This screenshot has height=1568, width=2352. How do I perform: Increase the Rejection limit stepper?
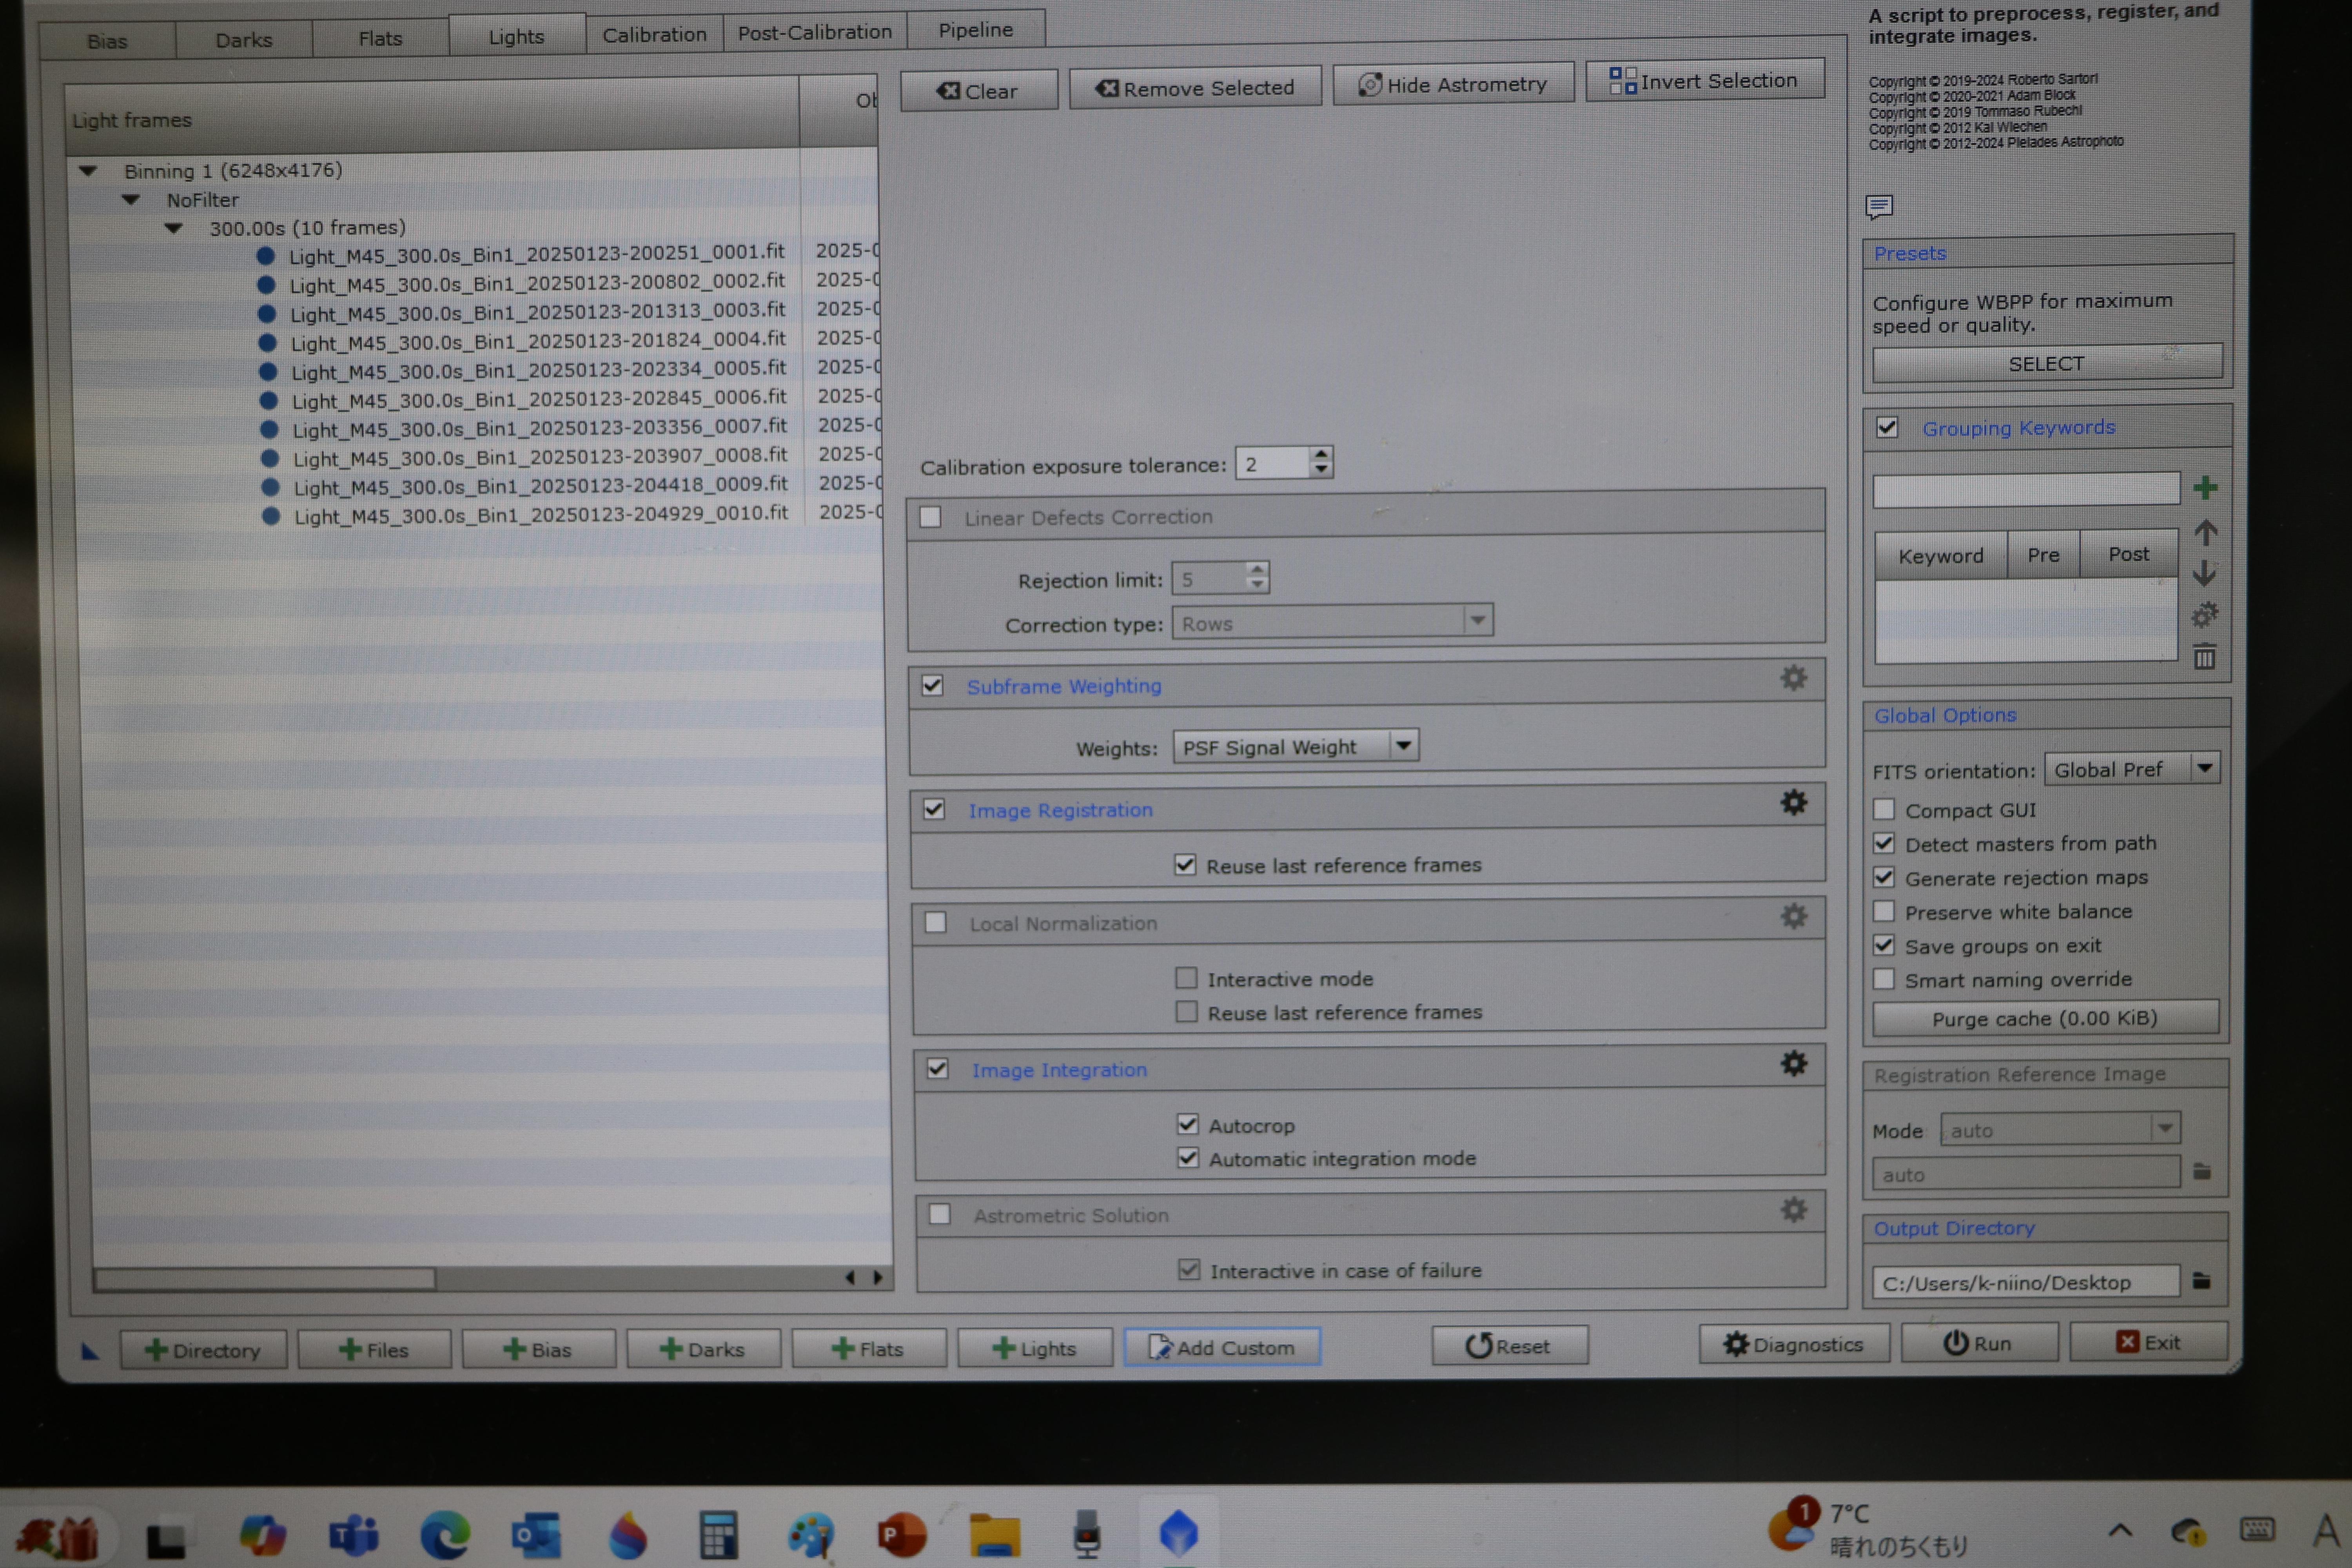coord(1257,569)
